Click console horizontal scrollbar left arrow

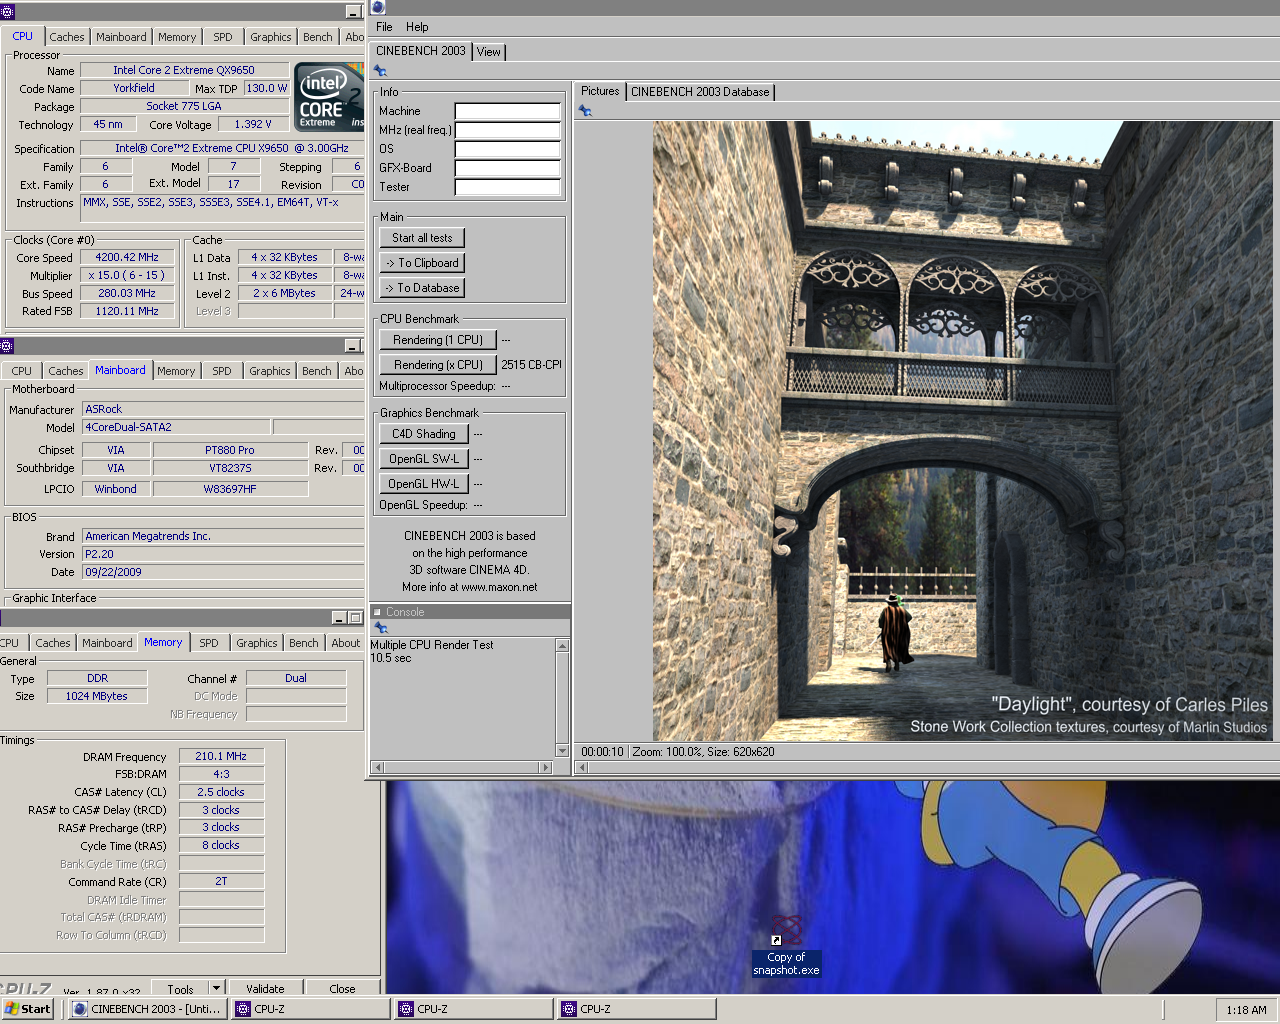pos(378,768)
